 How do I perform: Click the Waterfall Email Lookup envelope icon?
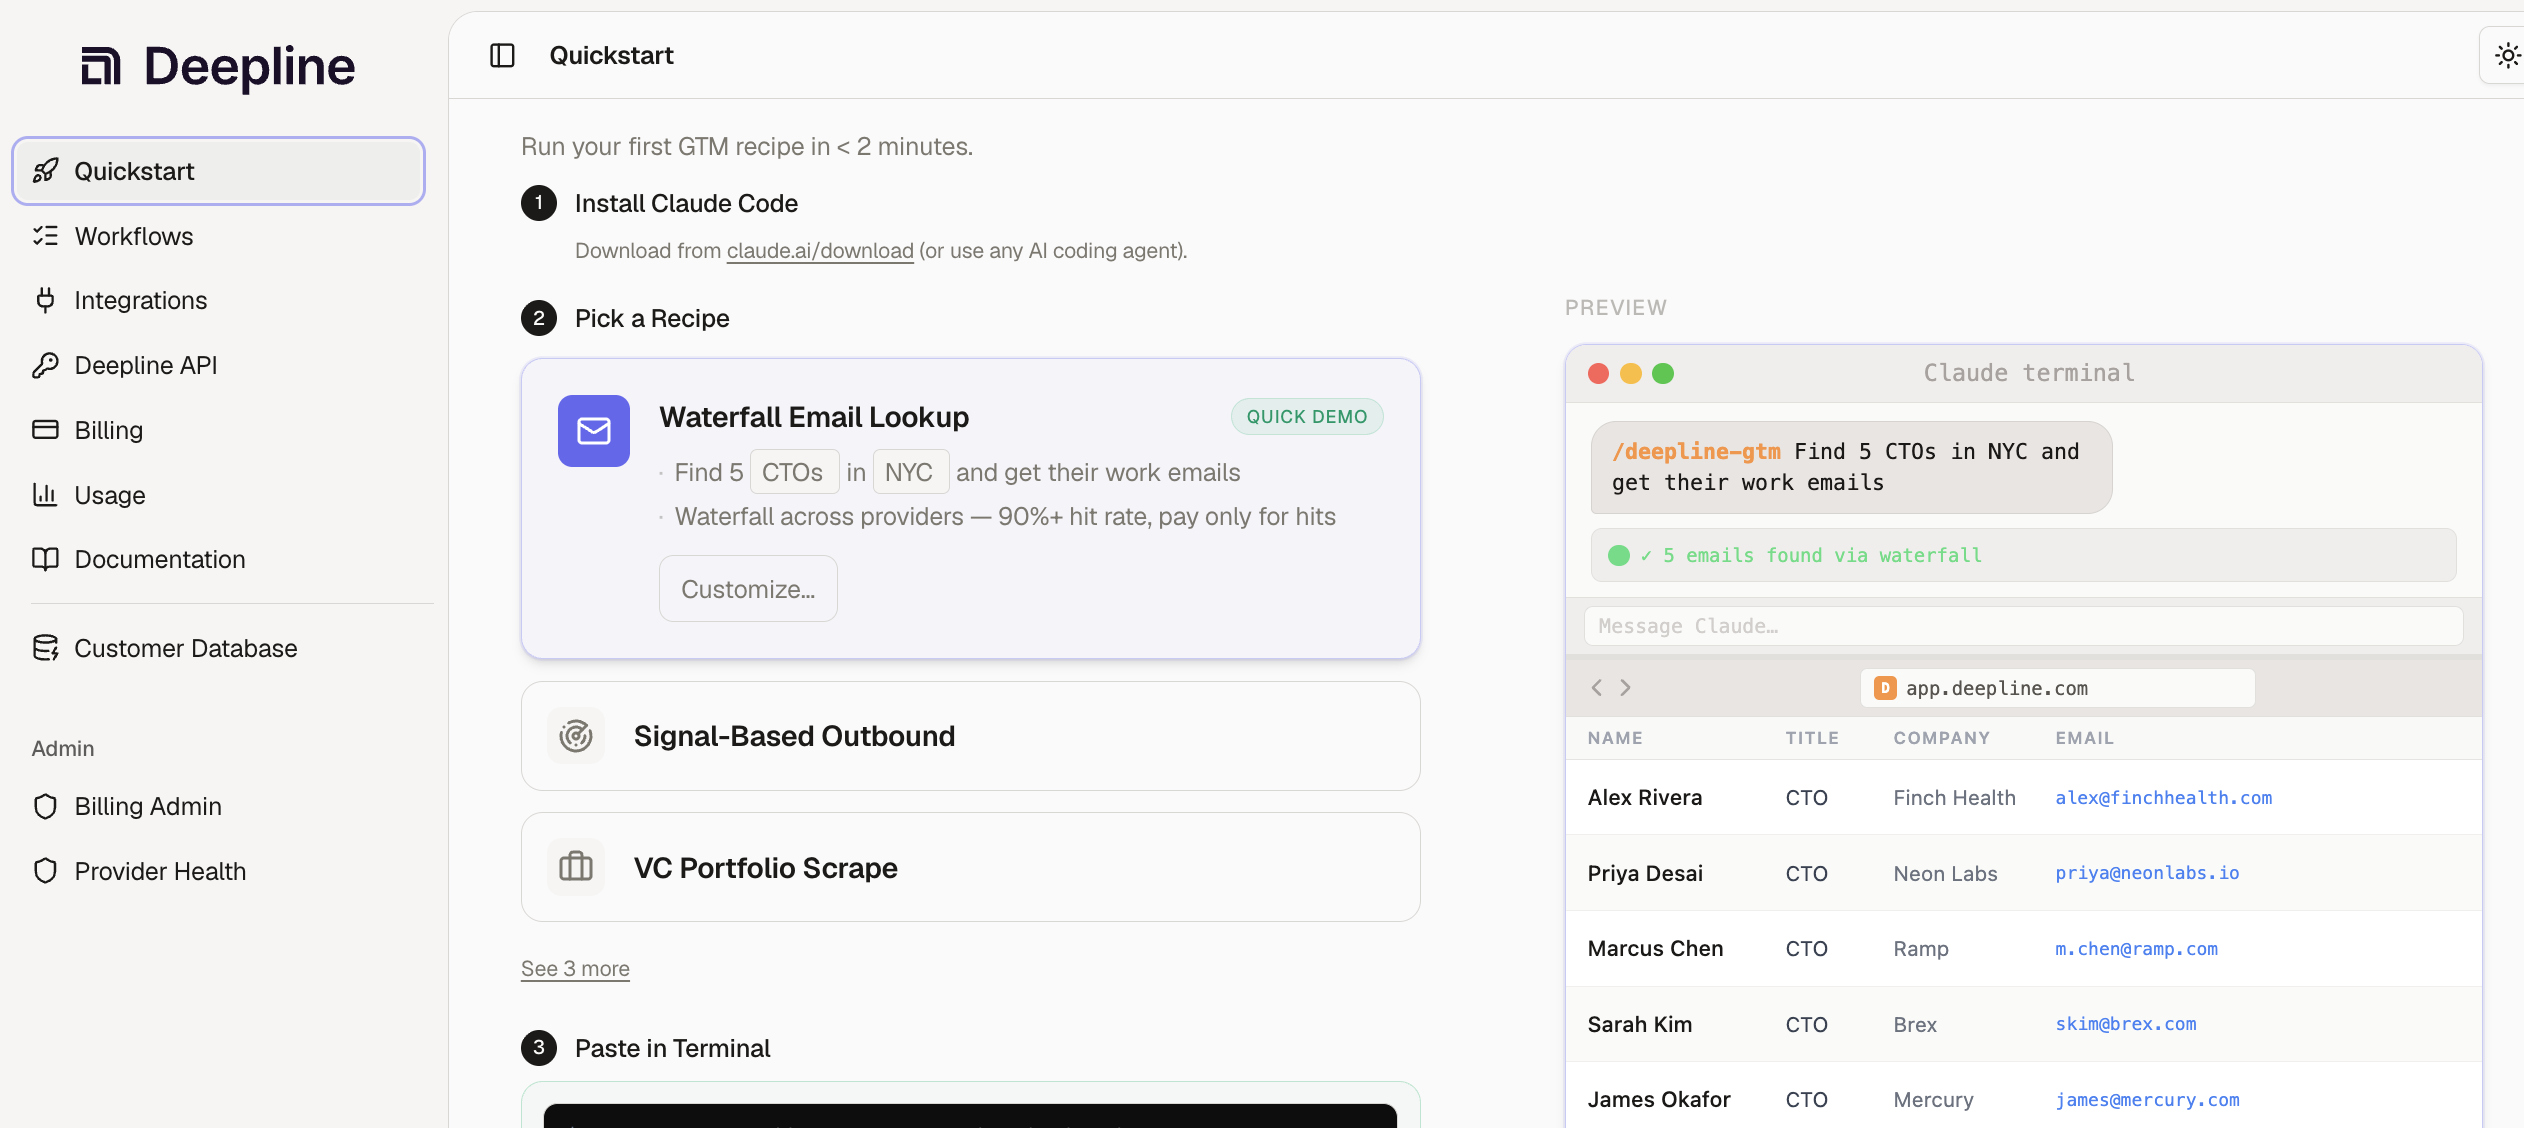coord(594,431)
